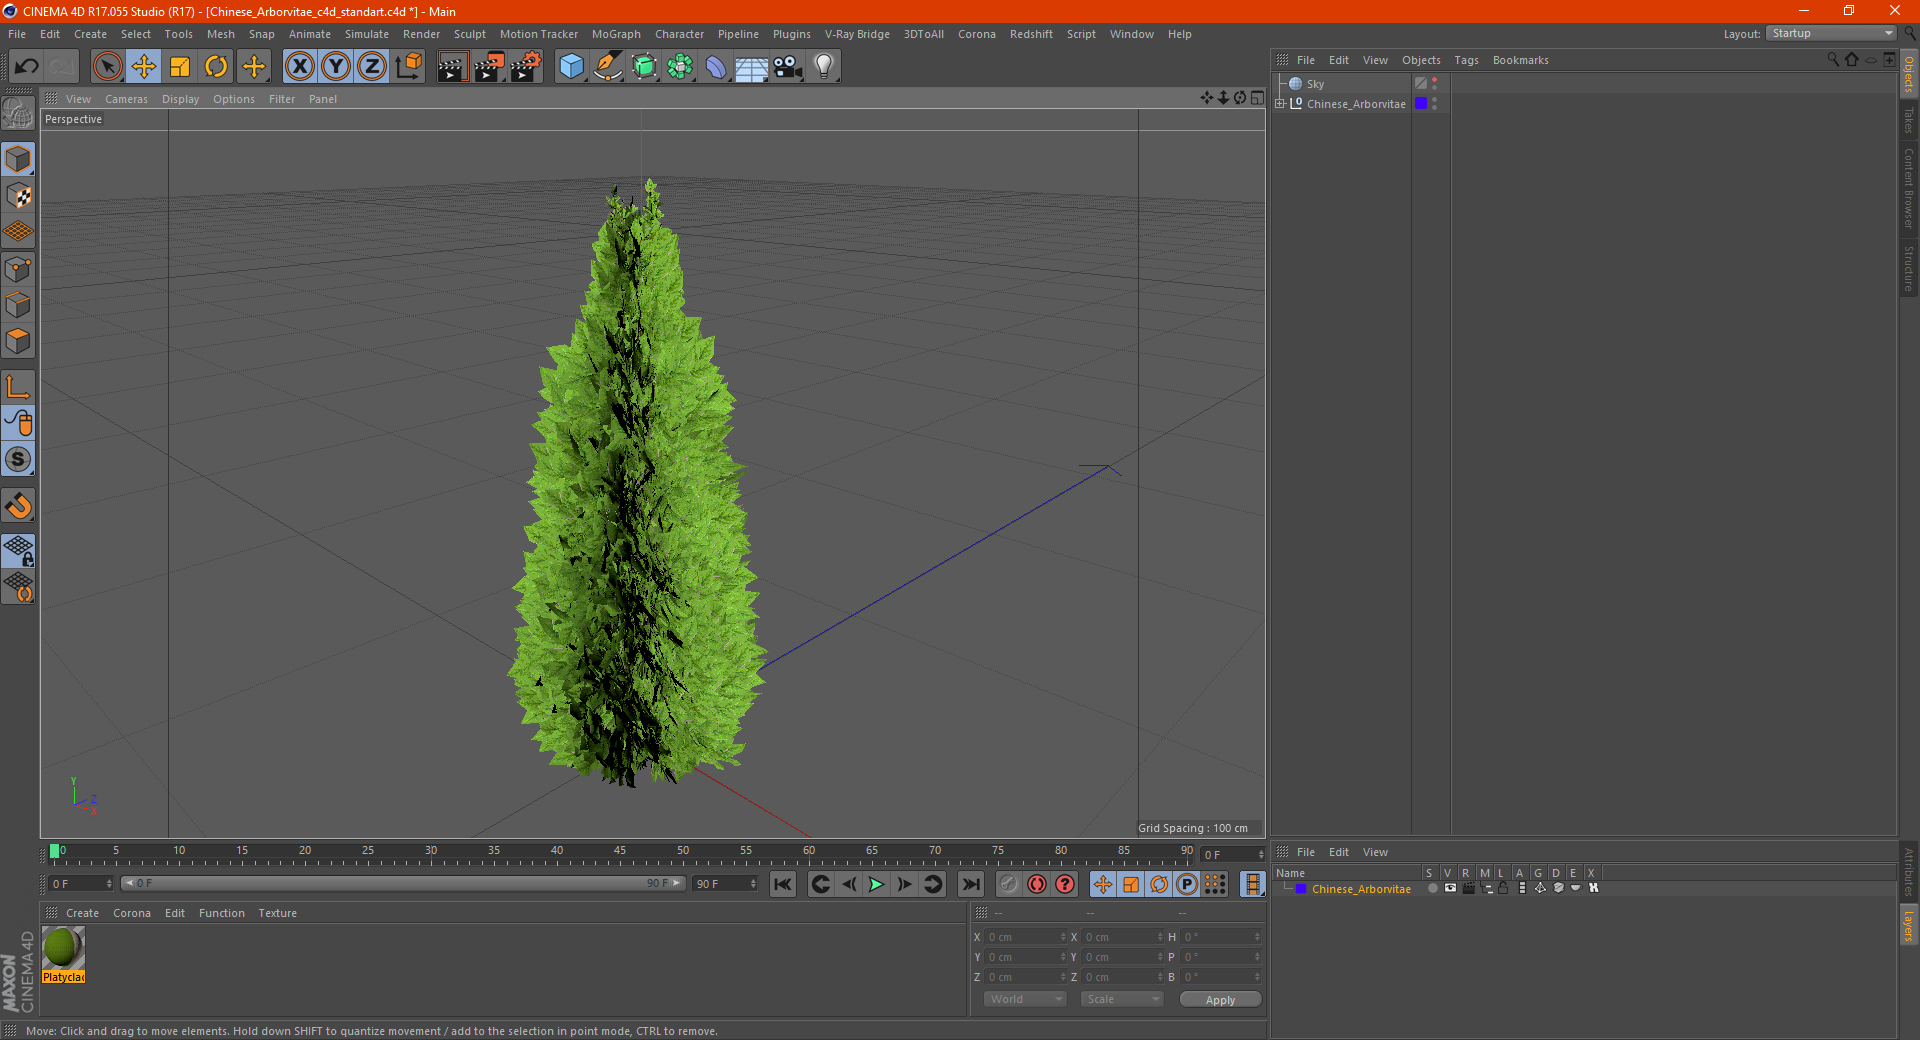This screenshot has width=1920, height=1040.
Task: Click the spline Pen tool icon
Action: point(608,67)
